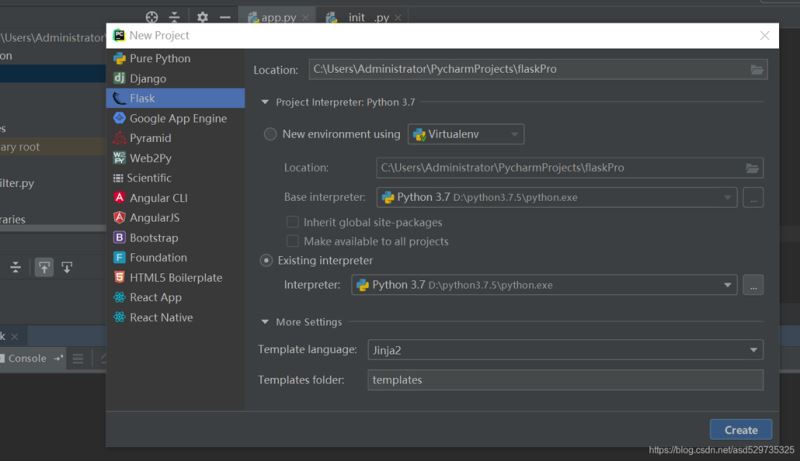Open Template language Jinja2 dropdown
800x461 pixels.
[x=565, y=350]
